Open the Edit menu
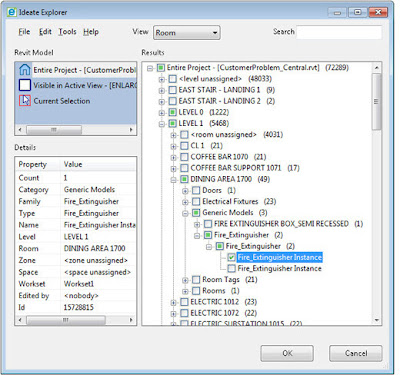 pyautogui.click(x=45, y=32)
